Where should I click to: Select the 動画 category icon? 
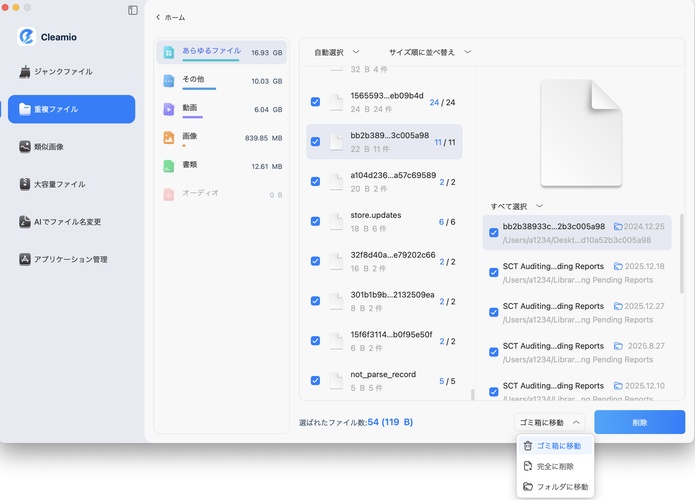170,108
